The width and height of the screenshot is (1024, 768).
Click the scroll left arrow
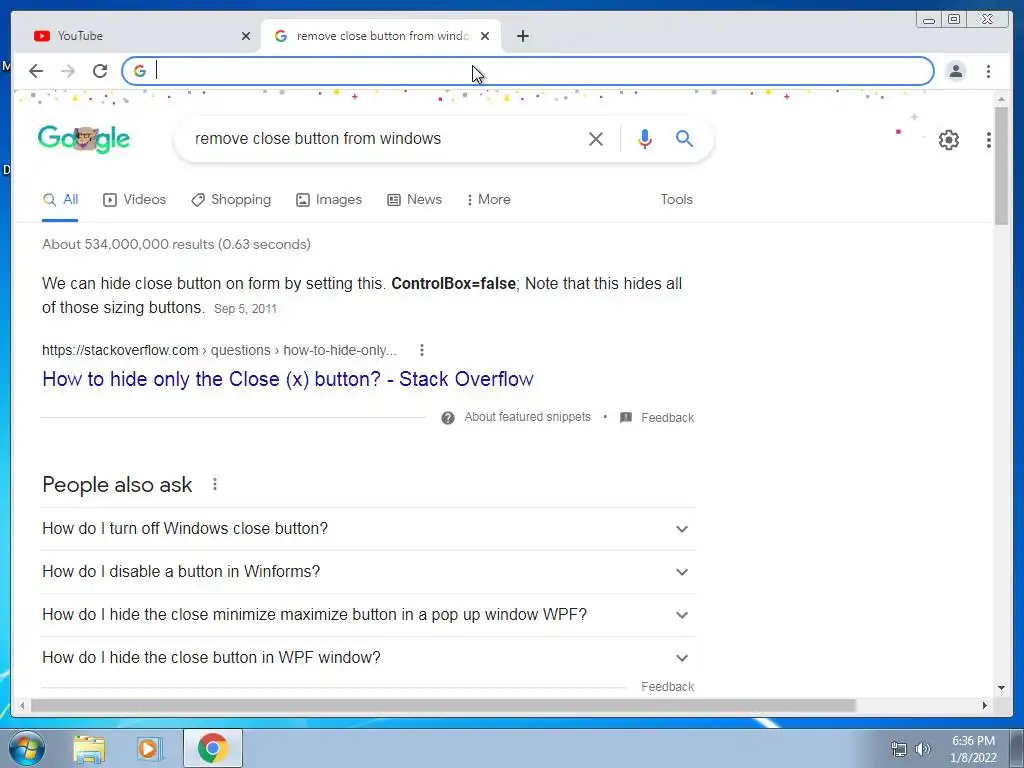pyautogui.click(x=22, y=705)
